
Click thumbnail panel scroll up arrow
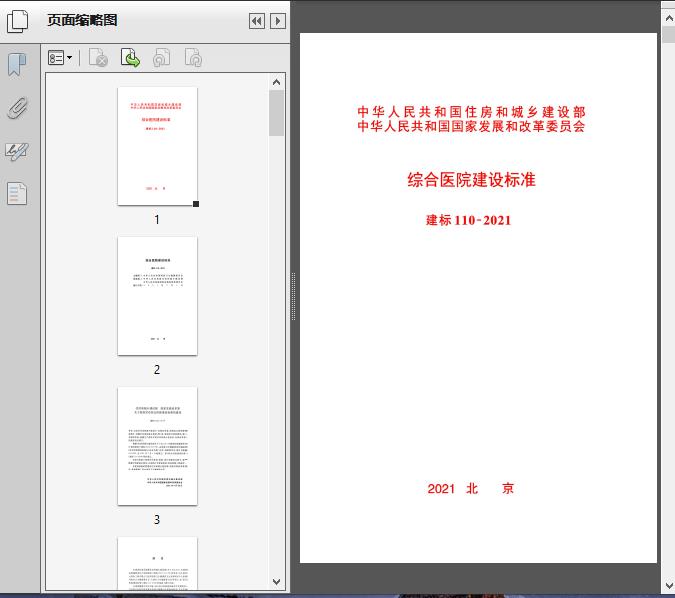point(276,82)
